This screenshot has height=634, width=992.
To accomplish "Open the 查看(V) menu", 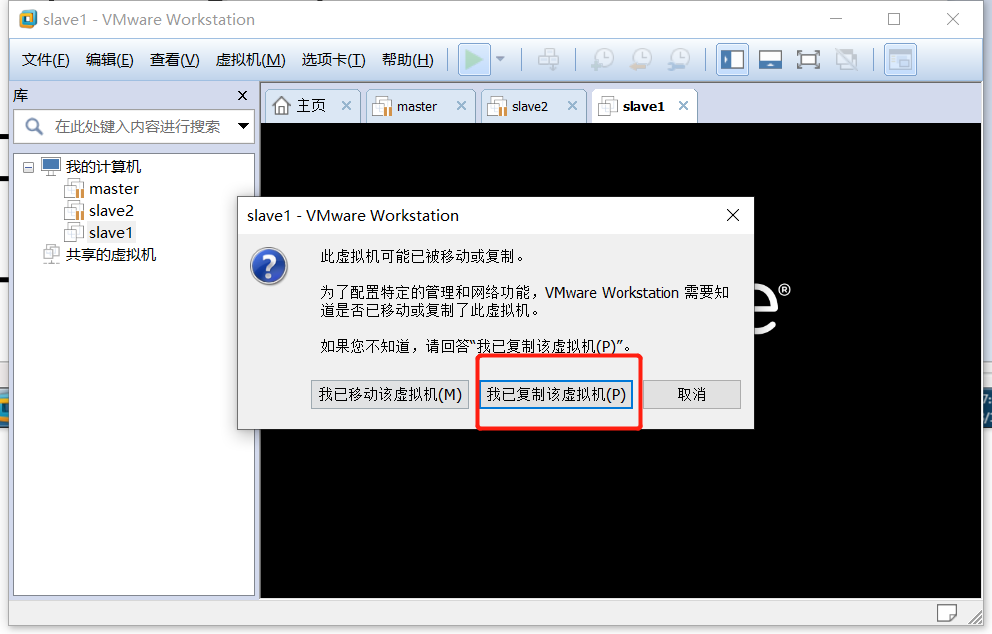I will [x=175, y=60].
